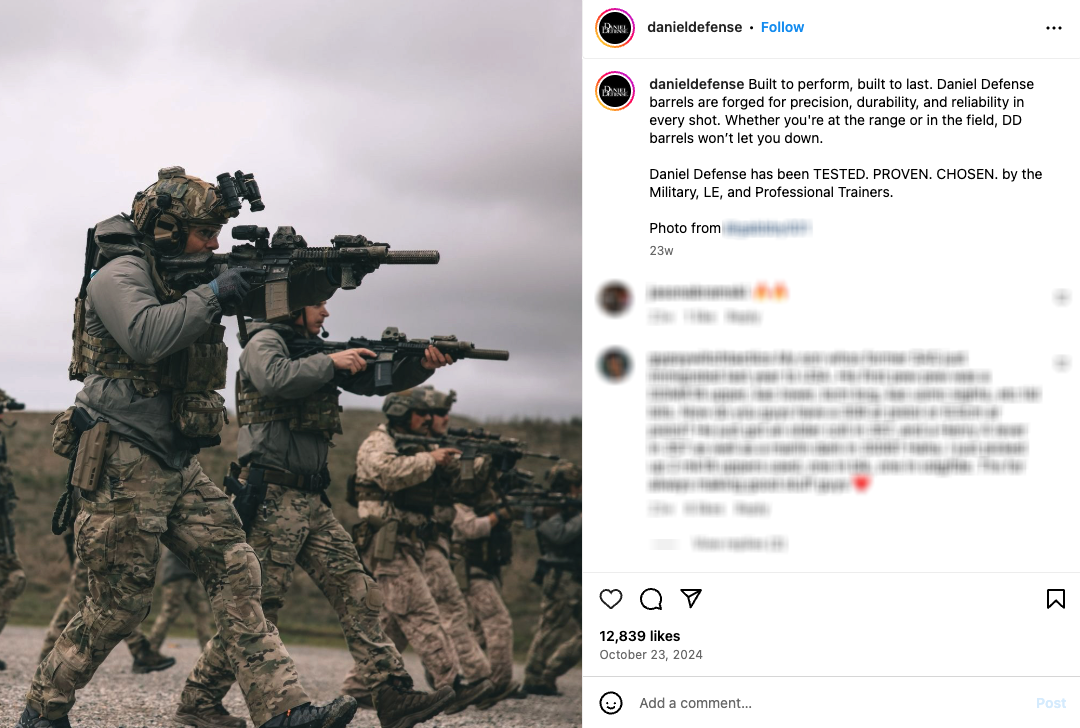
Task: Open the October 23, 2024 date link
Action: pos(651,654)
